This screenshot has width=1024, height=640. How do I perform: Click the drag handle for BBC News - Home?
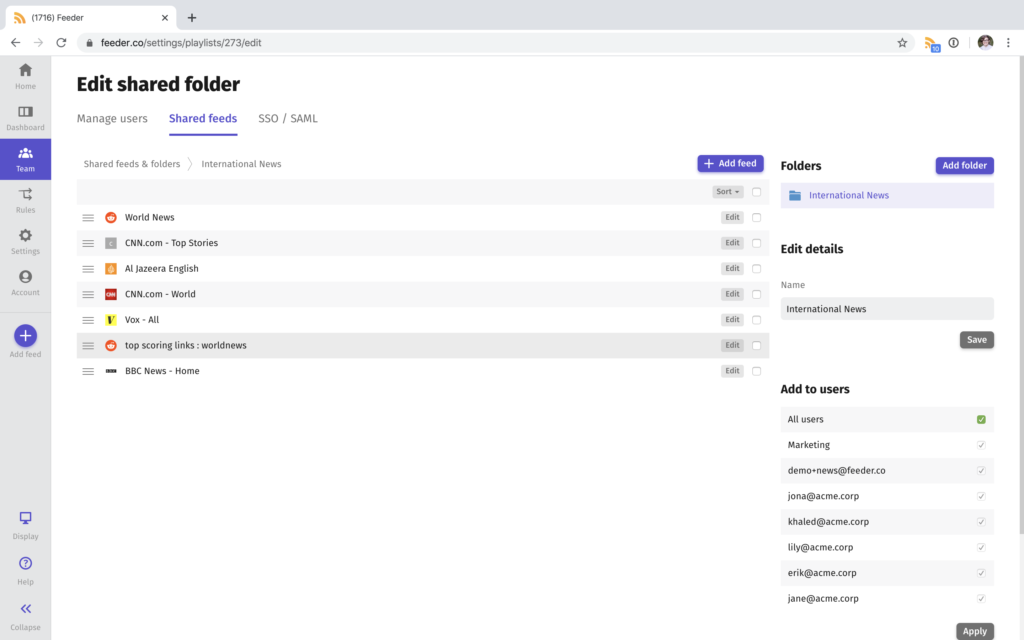coord(88,371)
